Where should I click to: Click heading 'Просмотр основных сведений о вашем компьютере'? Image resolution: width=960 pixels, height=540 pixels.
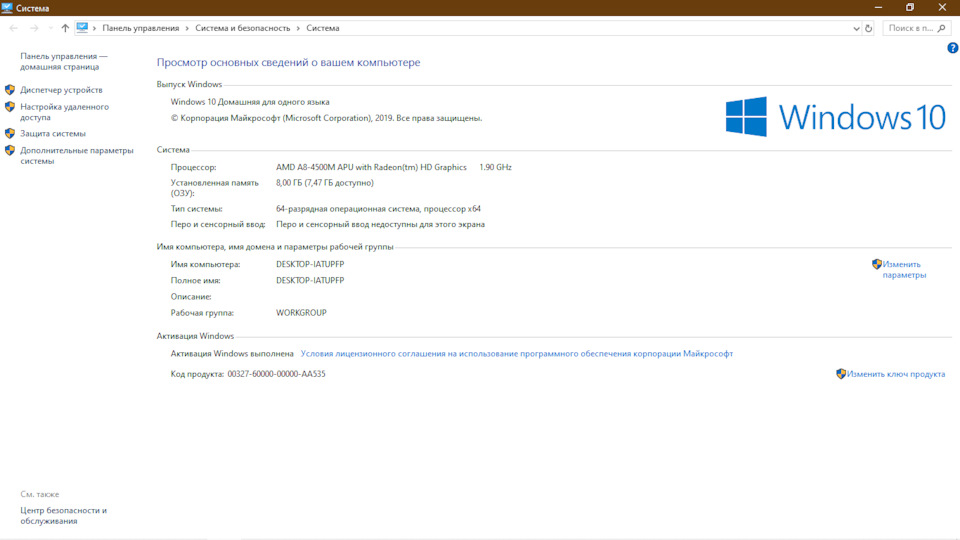pos(288,62)
